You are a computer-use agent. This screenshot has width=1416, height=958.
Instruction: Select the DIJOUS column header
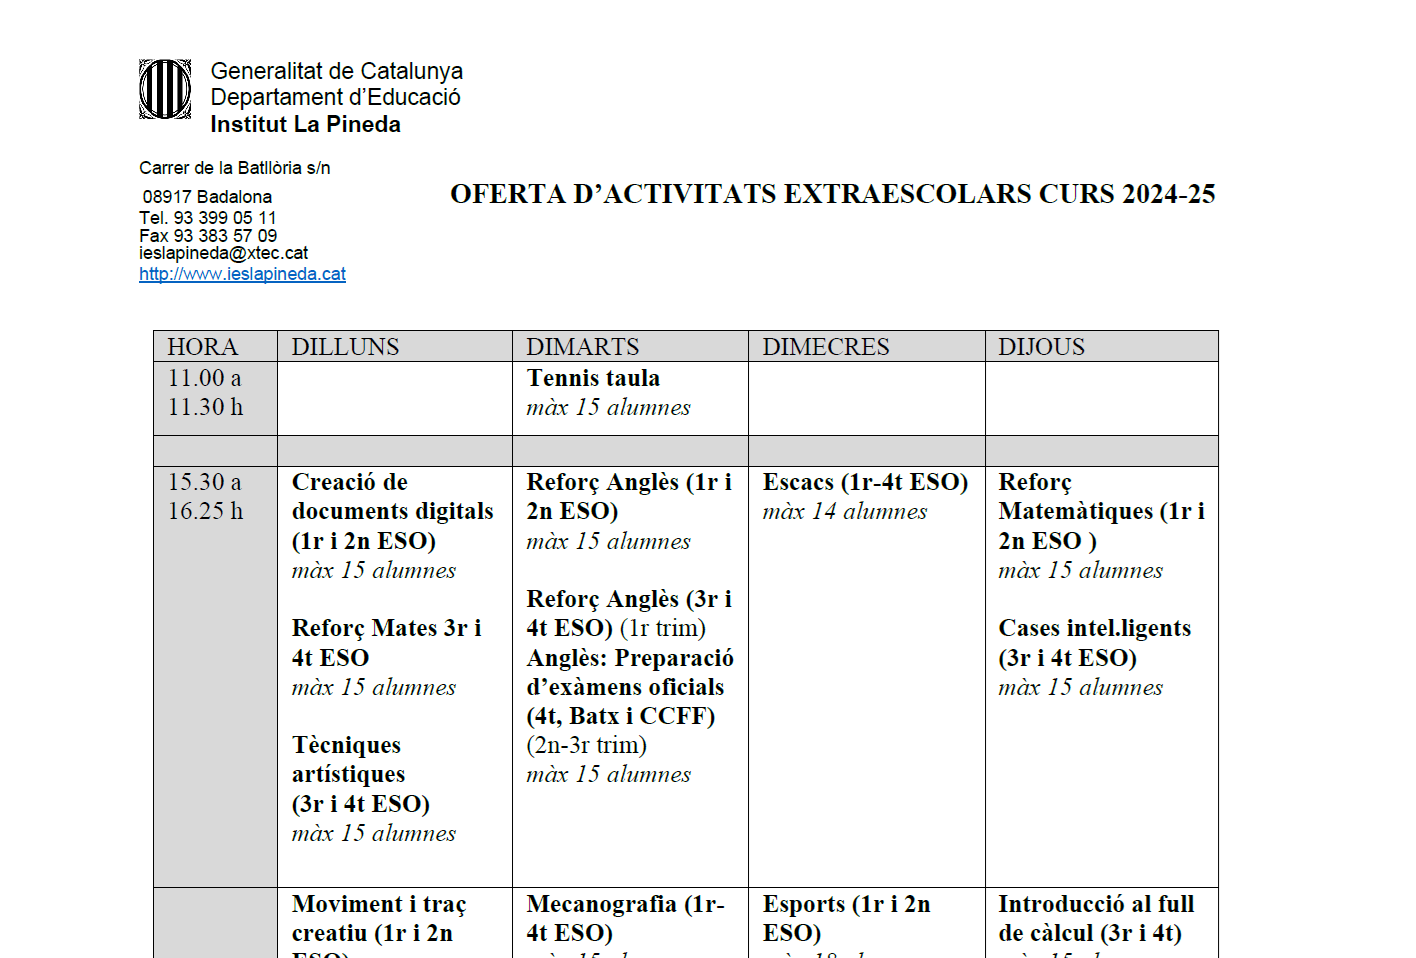1041,347
